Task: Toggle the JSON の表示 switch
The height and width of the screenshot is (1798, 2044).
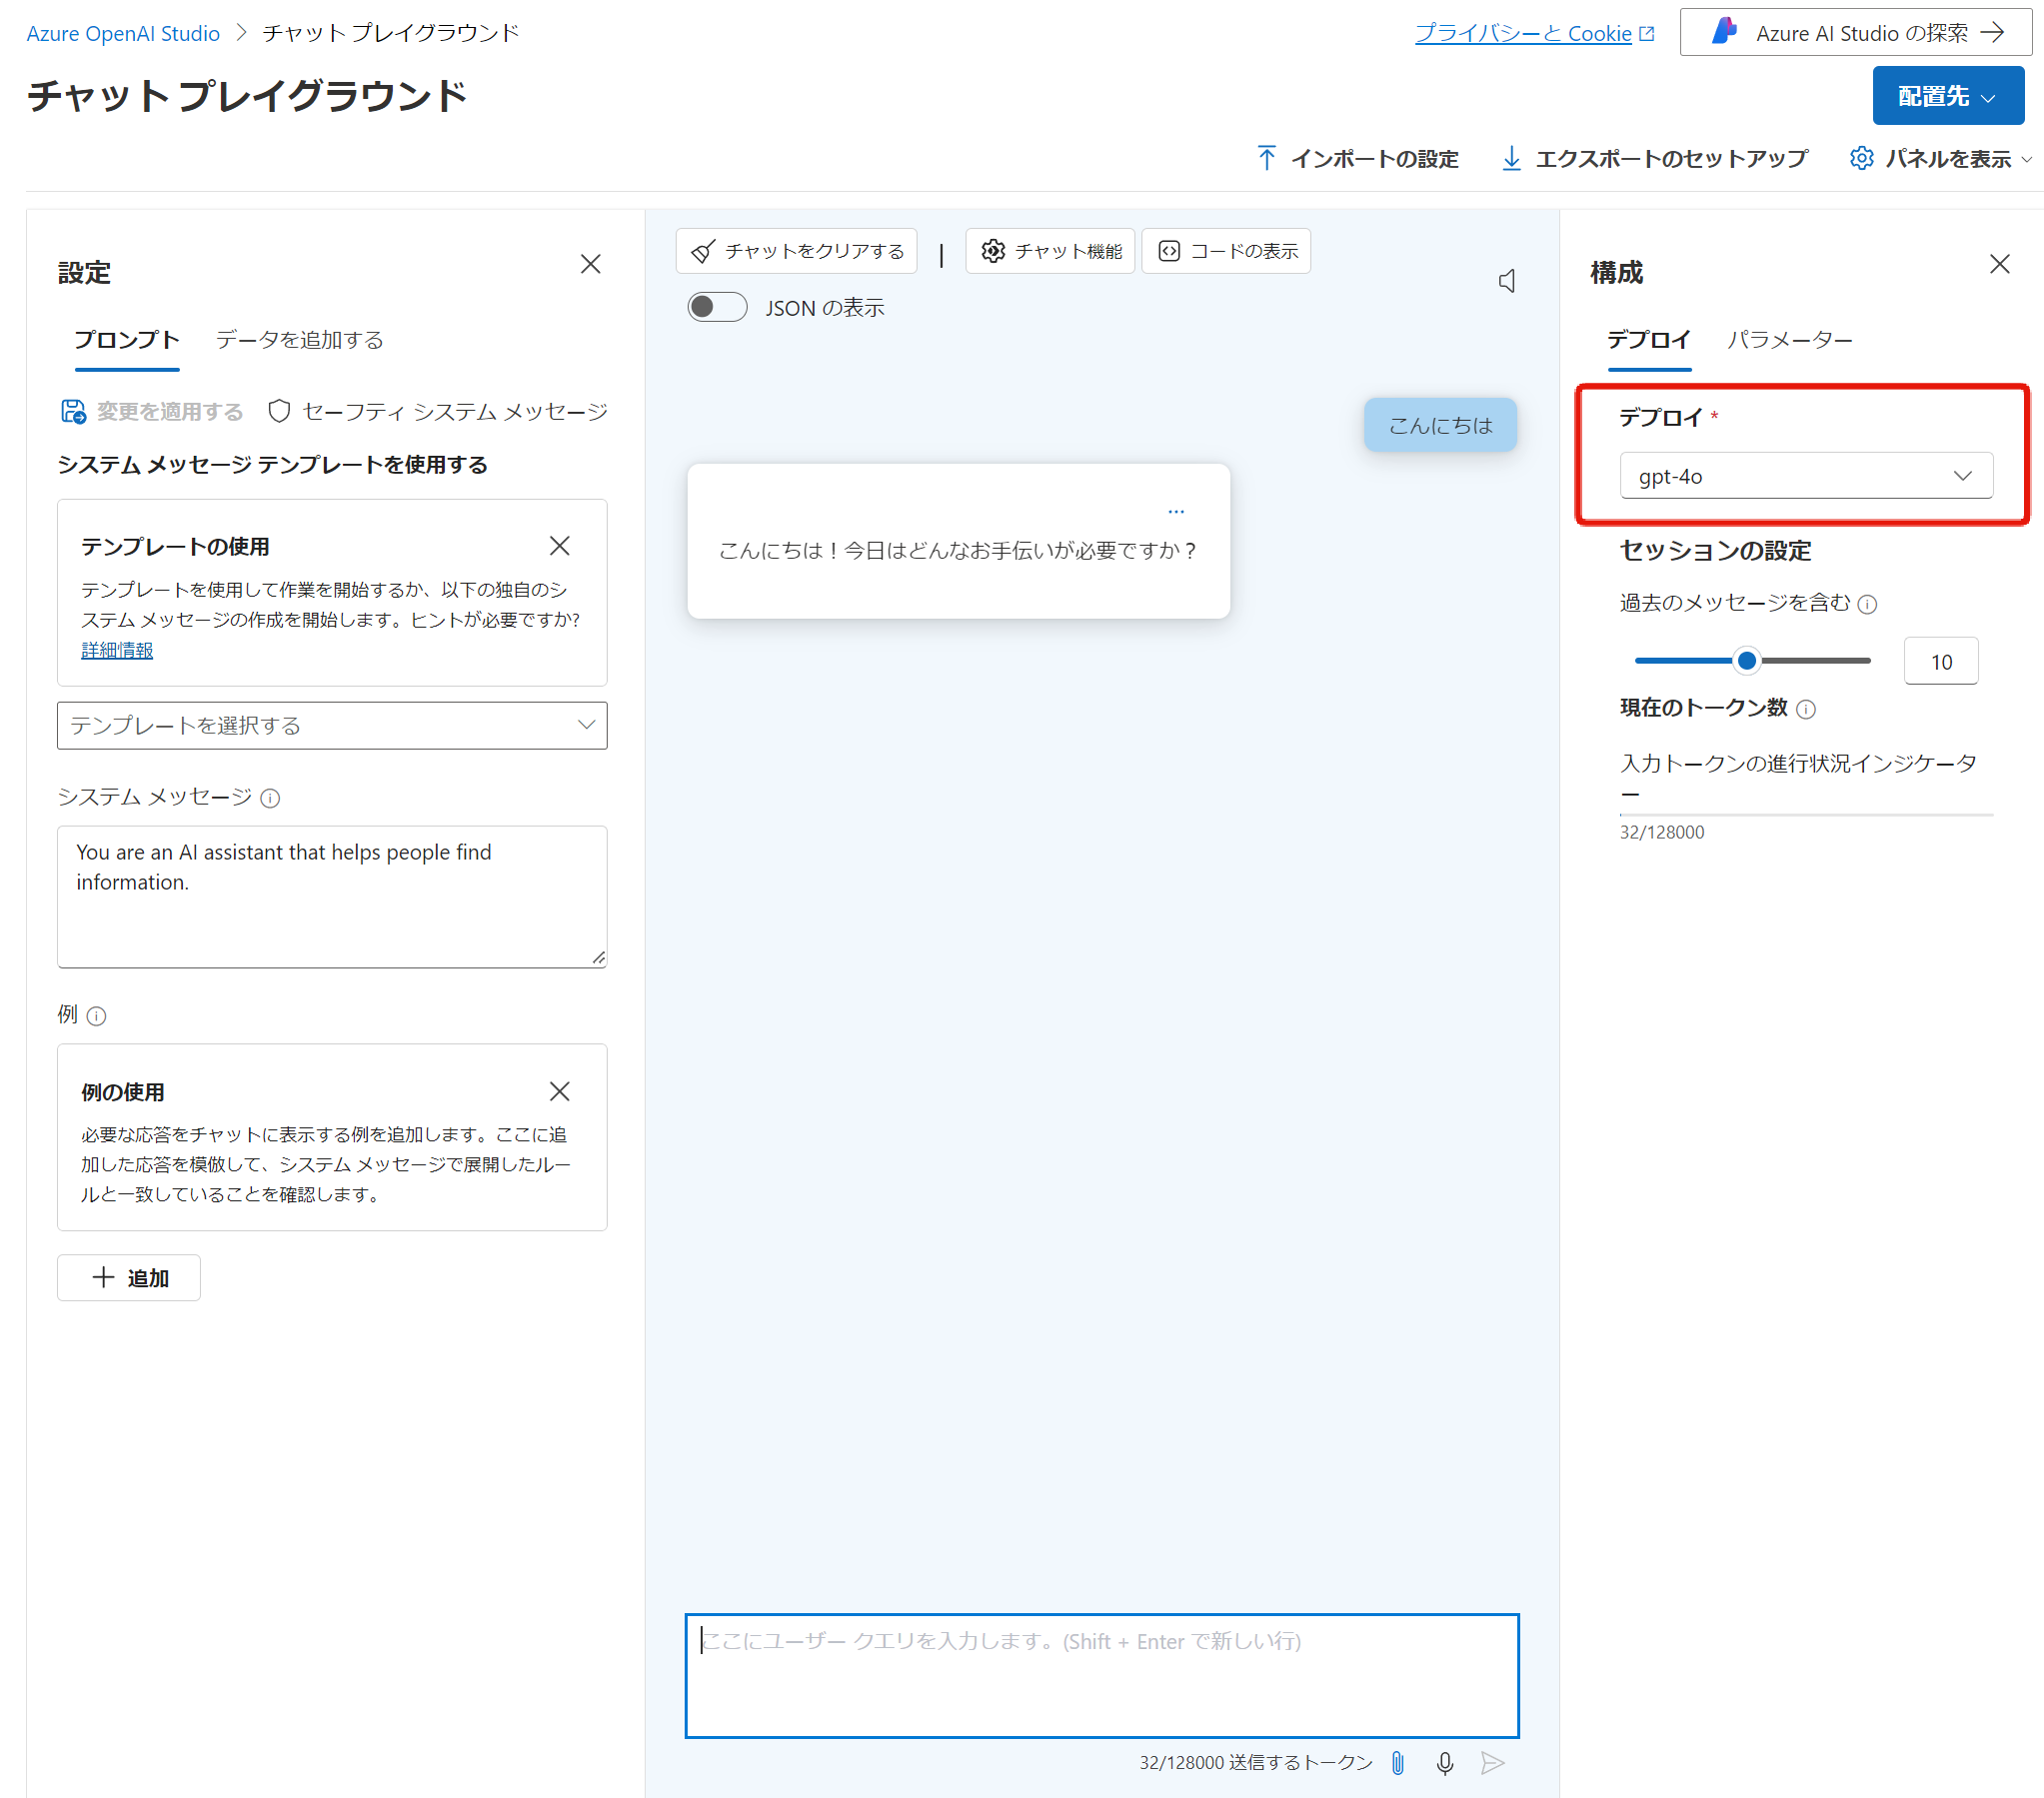Action: click(x=717, y=307)
